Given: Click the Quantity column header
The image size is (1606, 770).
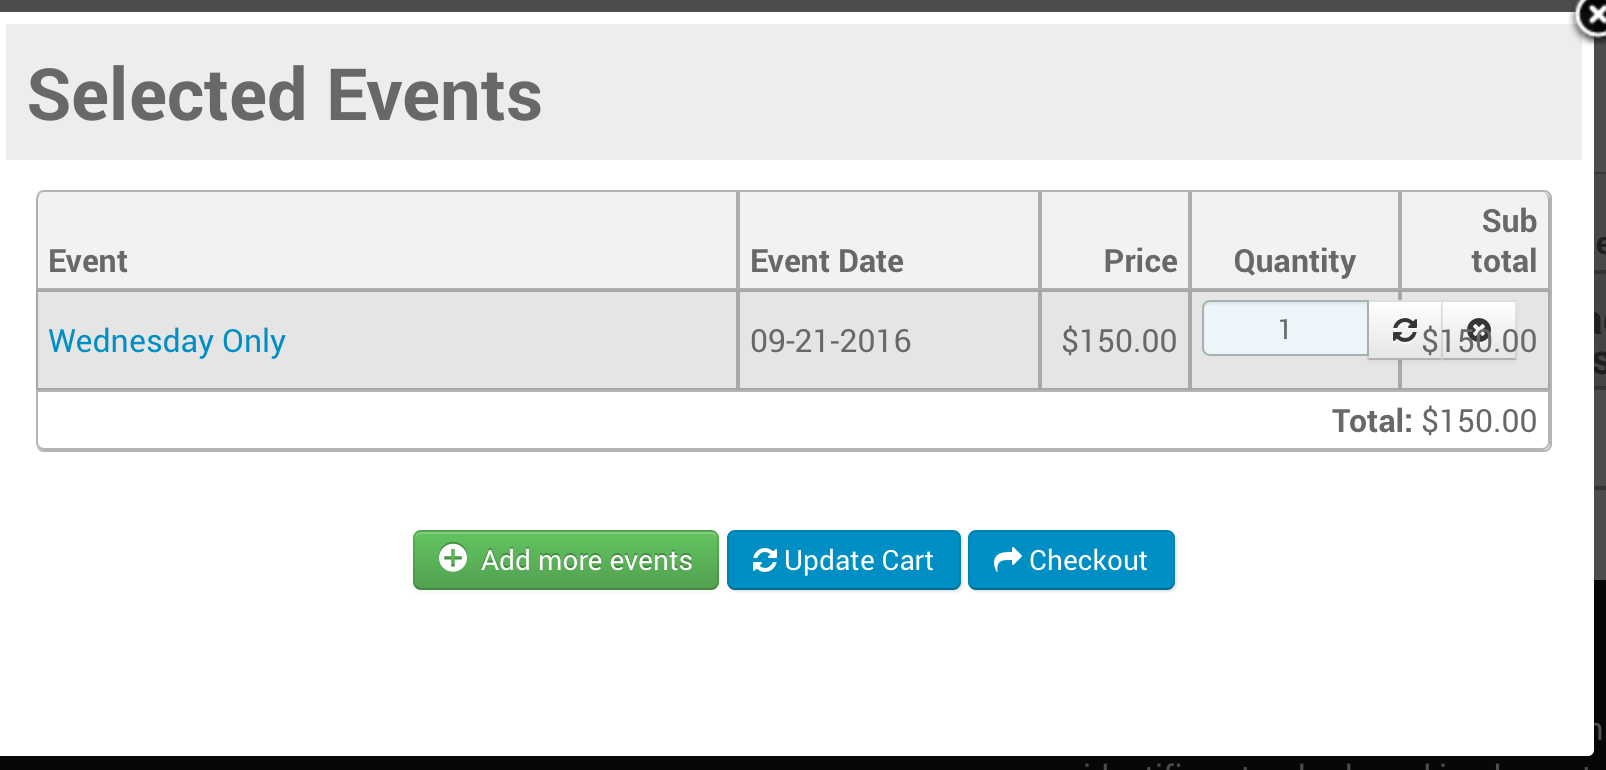Looking at the screenshot, I should (x=1295, y=262).
